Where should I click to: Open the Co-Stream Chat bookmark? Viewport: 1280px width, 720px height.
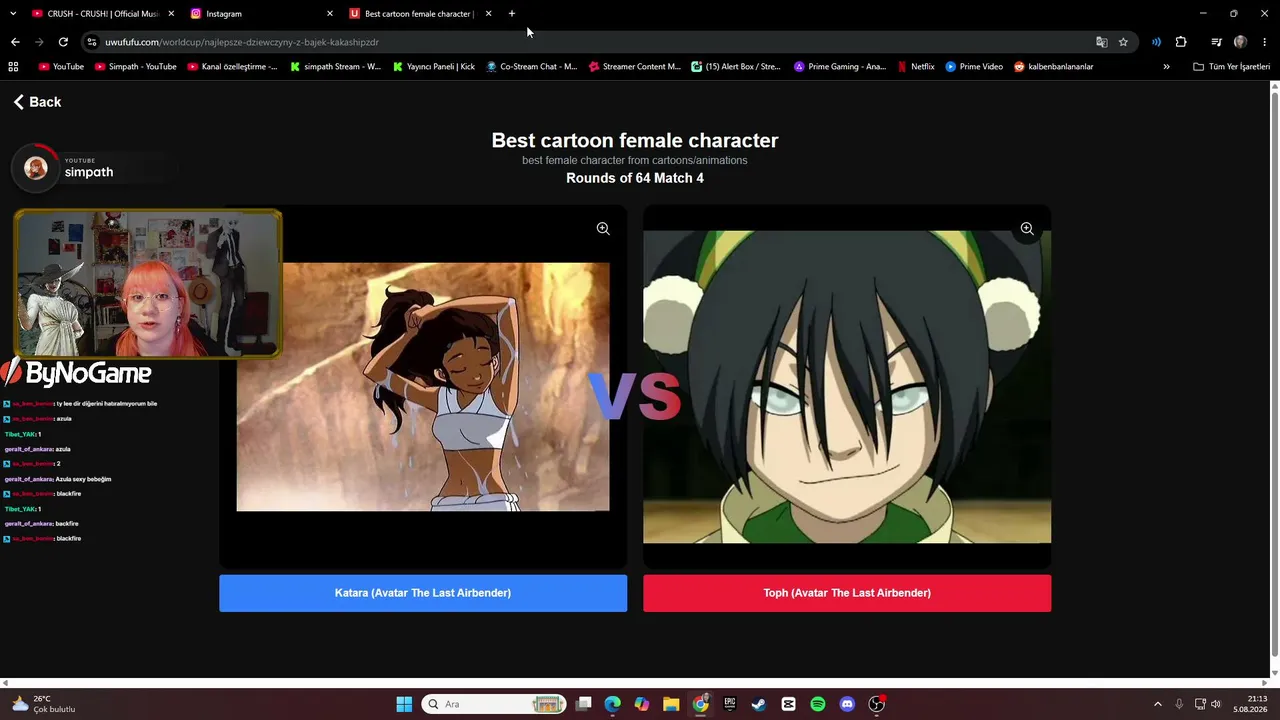tap(532, 67)
